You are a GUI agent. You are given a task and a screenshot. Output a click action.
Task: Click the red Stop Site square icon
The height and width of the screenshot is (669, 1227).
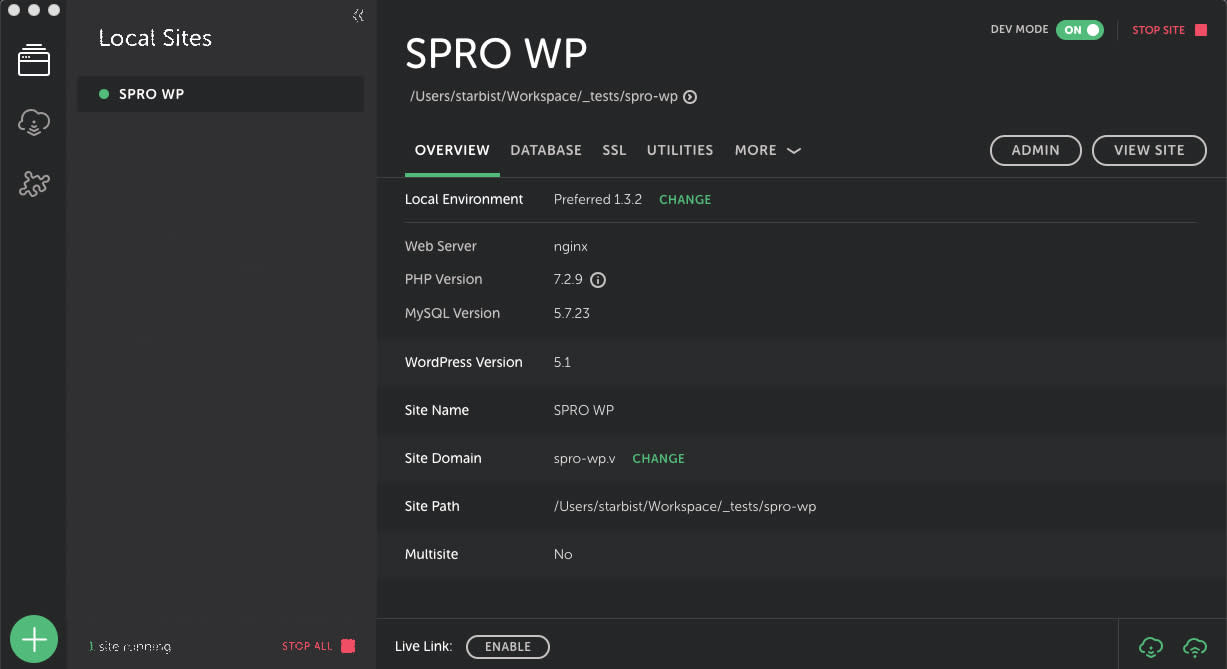click(x=1201, y=30)
